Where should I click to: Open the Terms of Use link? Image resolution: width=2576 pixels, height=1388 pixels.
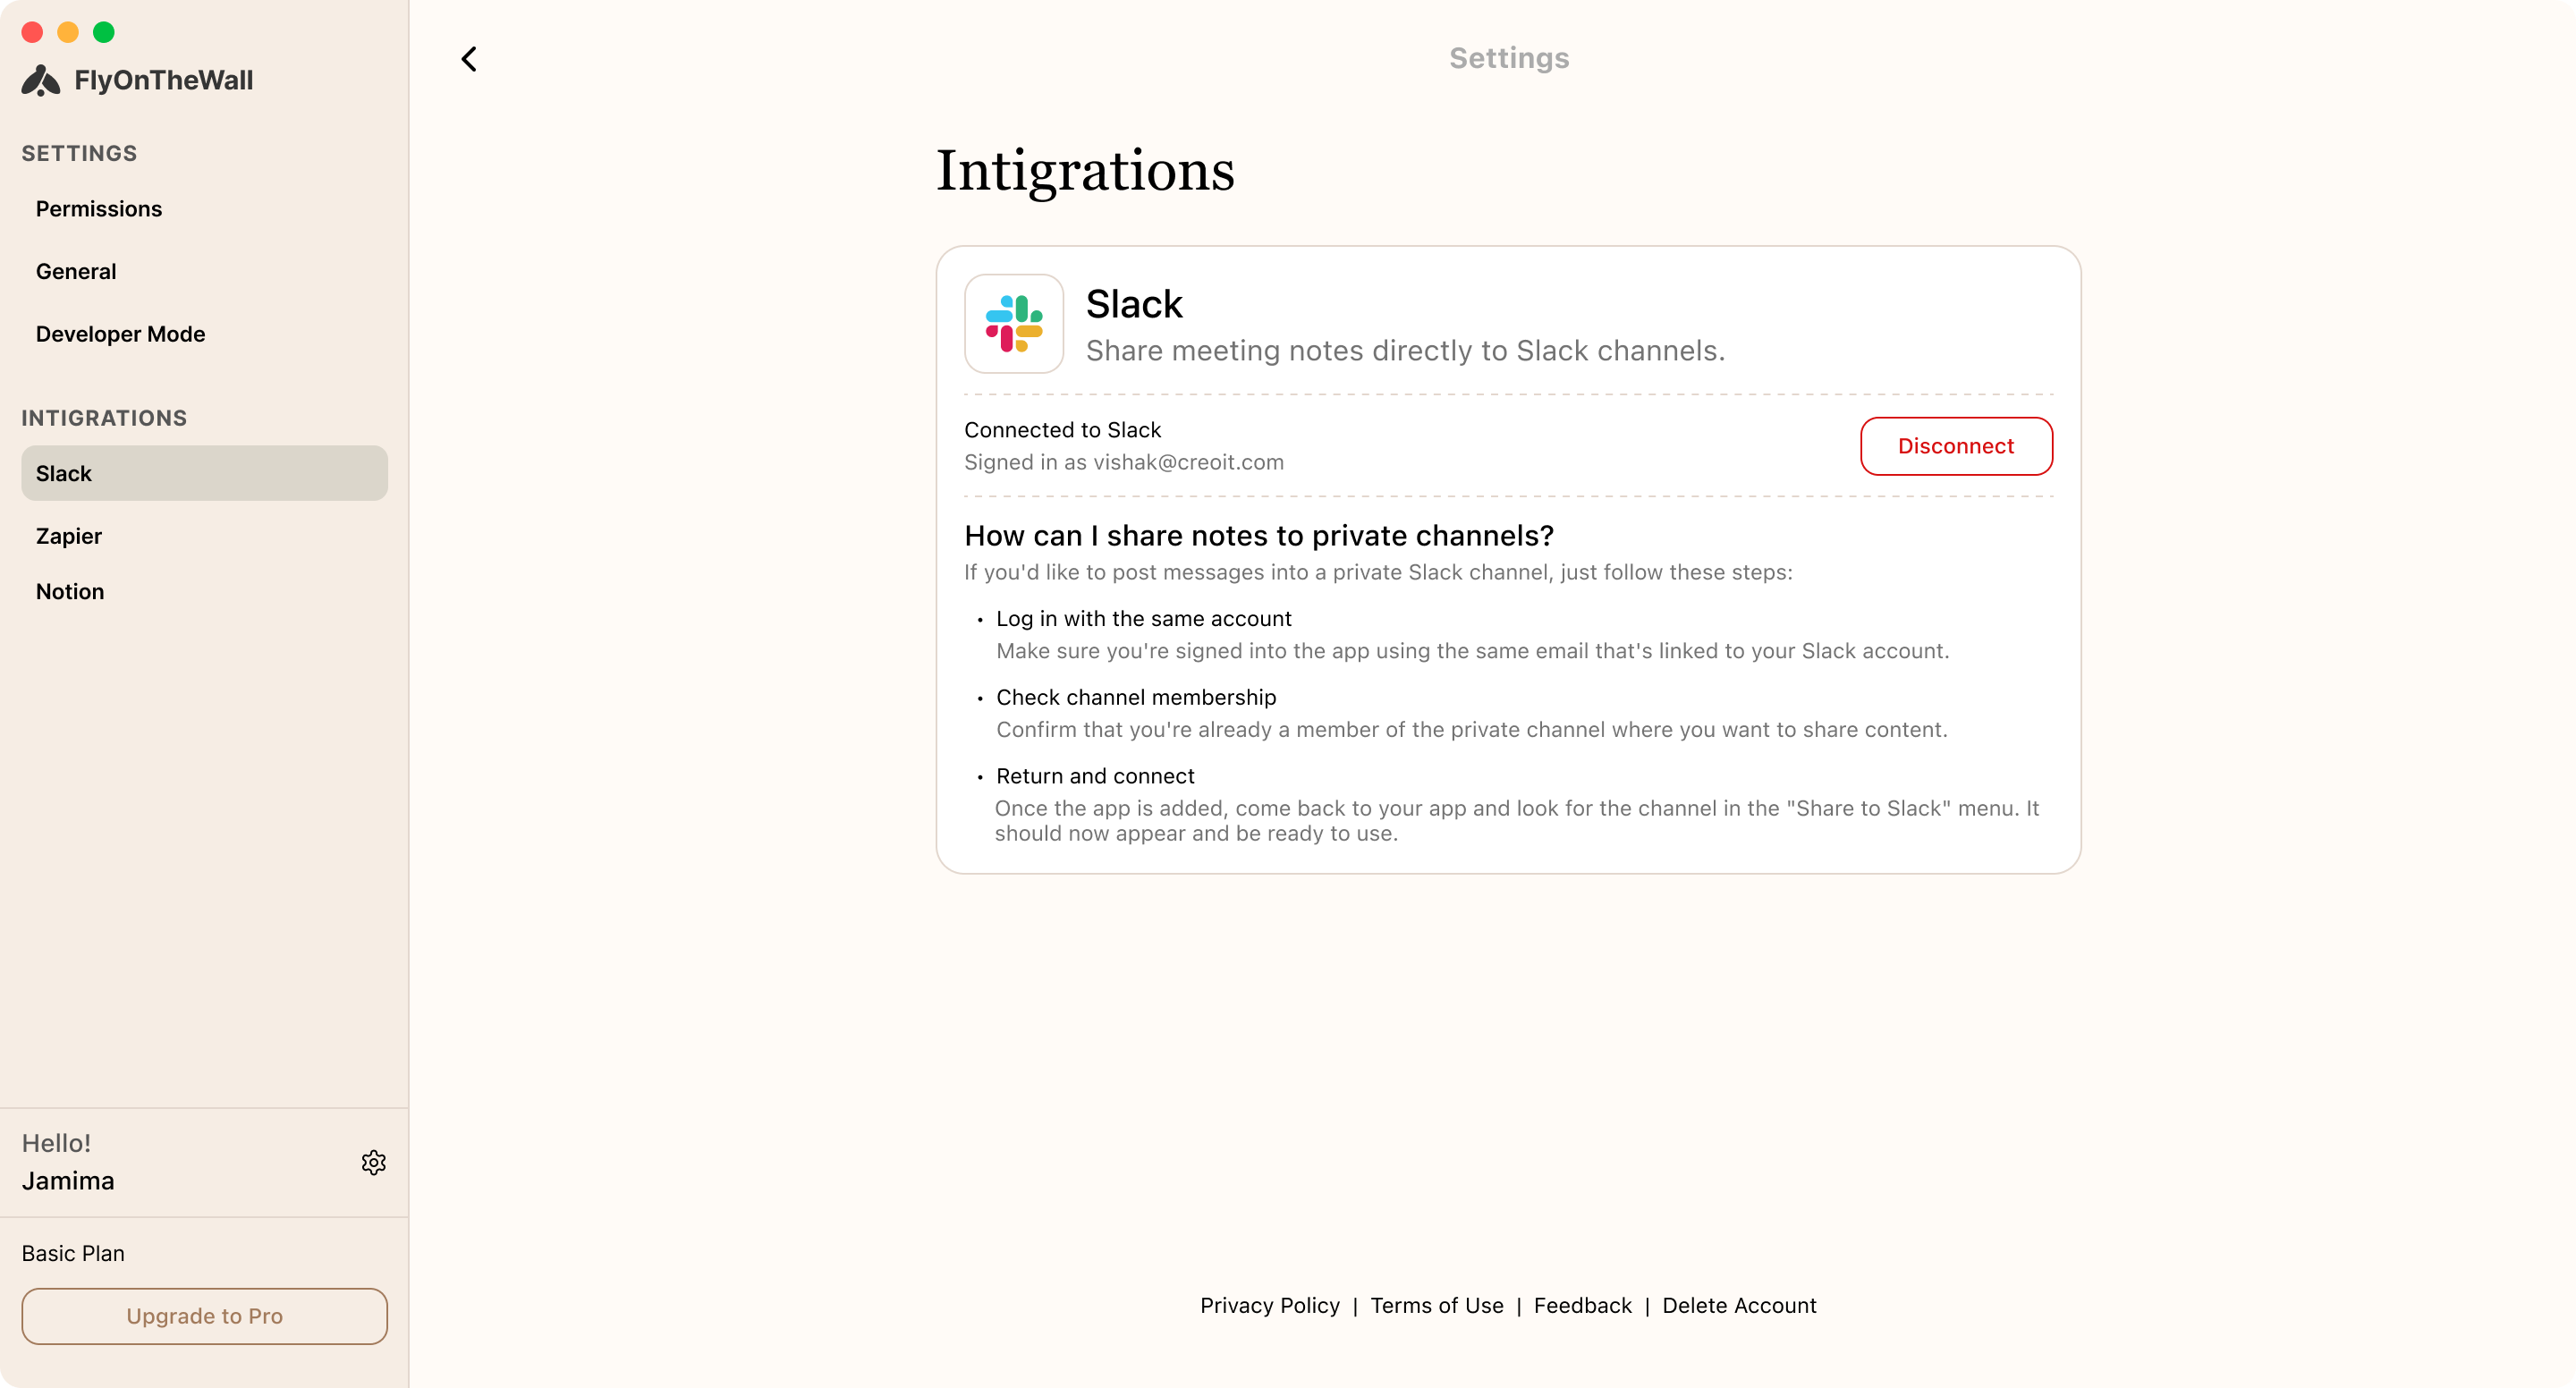1436,1305
